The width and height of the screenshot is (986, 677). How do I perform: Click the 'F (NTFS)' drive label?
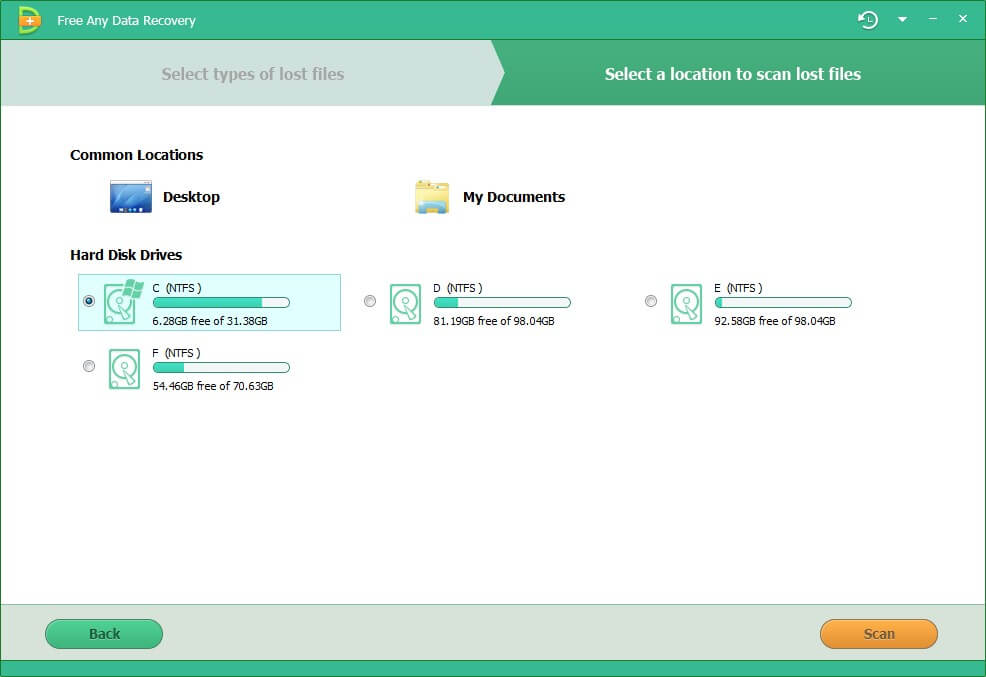[x=176, y=353]
